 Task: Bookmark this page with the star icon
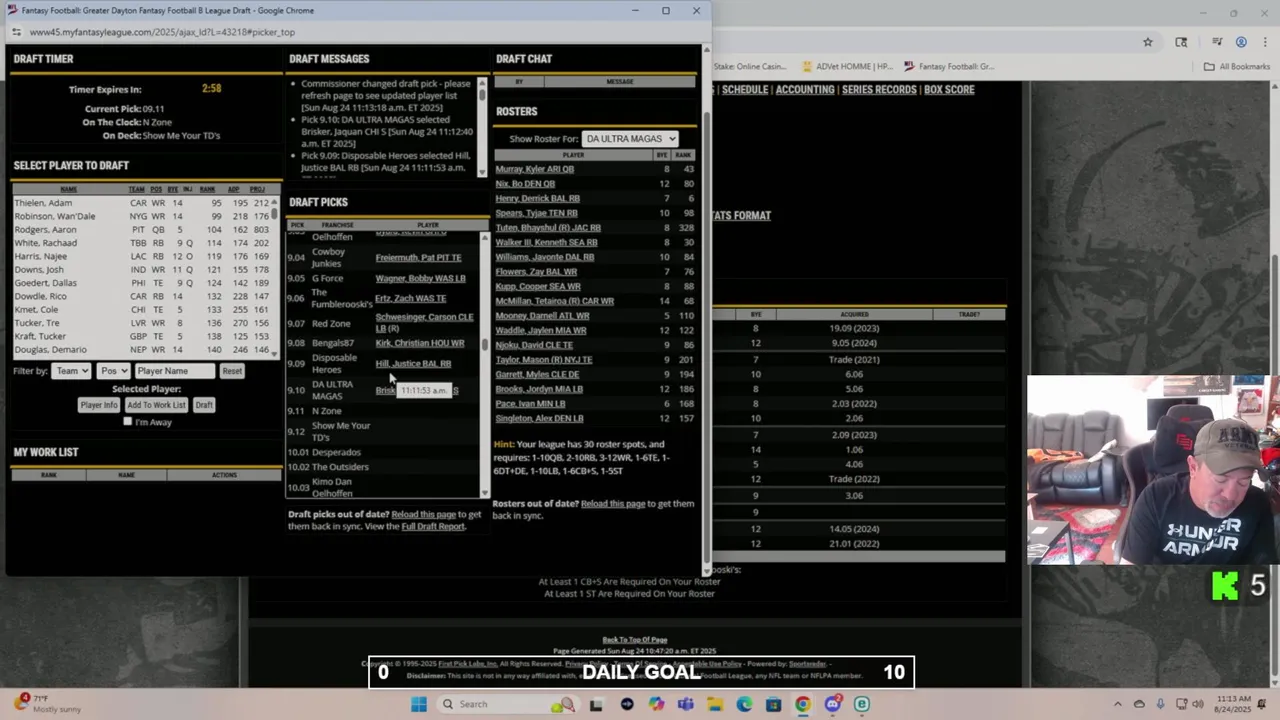pos(1148,42)
